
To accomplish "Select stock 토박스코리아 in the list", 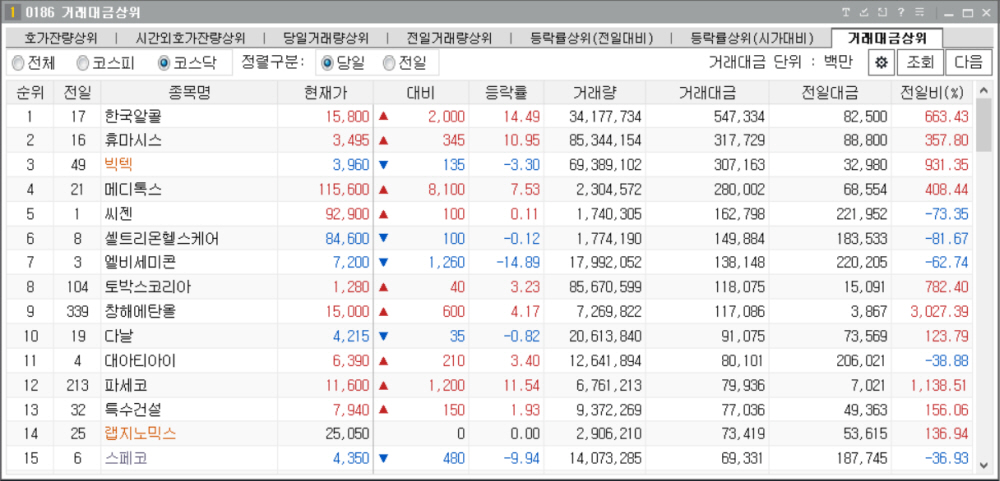I will [148, 287].
